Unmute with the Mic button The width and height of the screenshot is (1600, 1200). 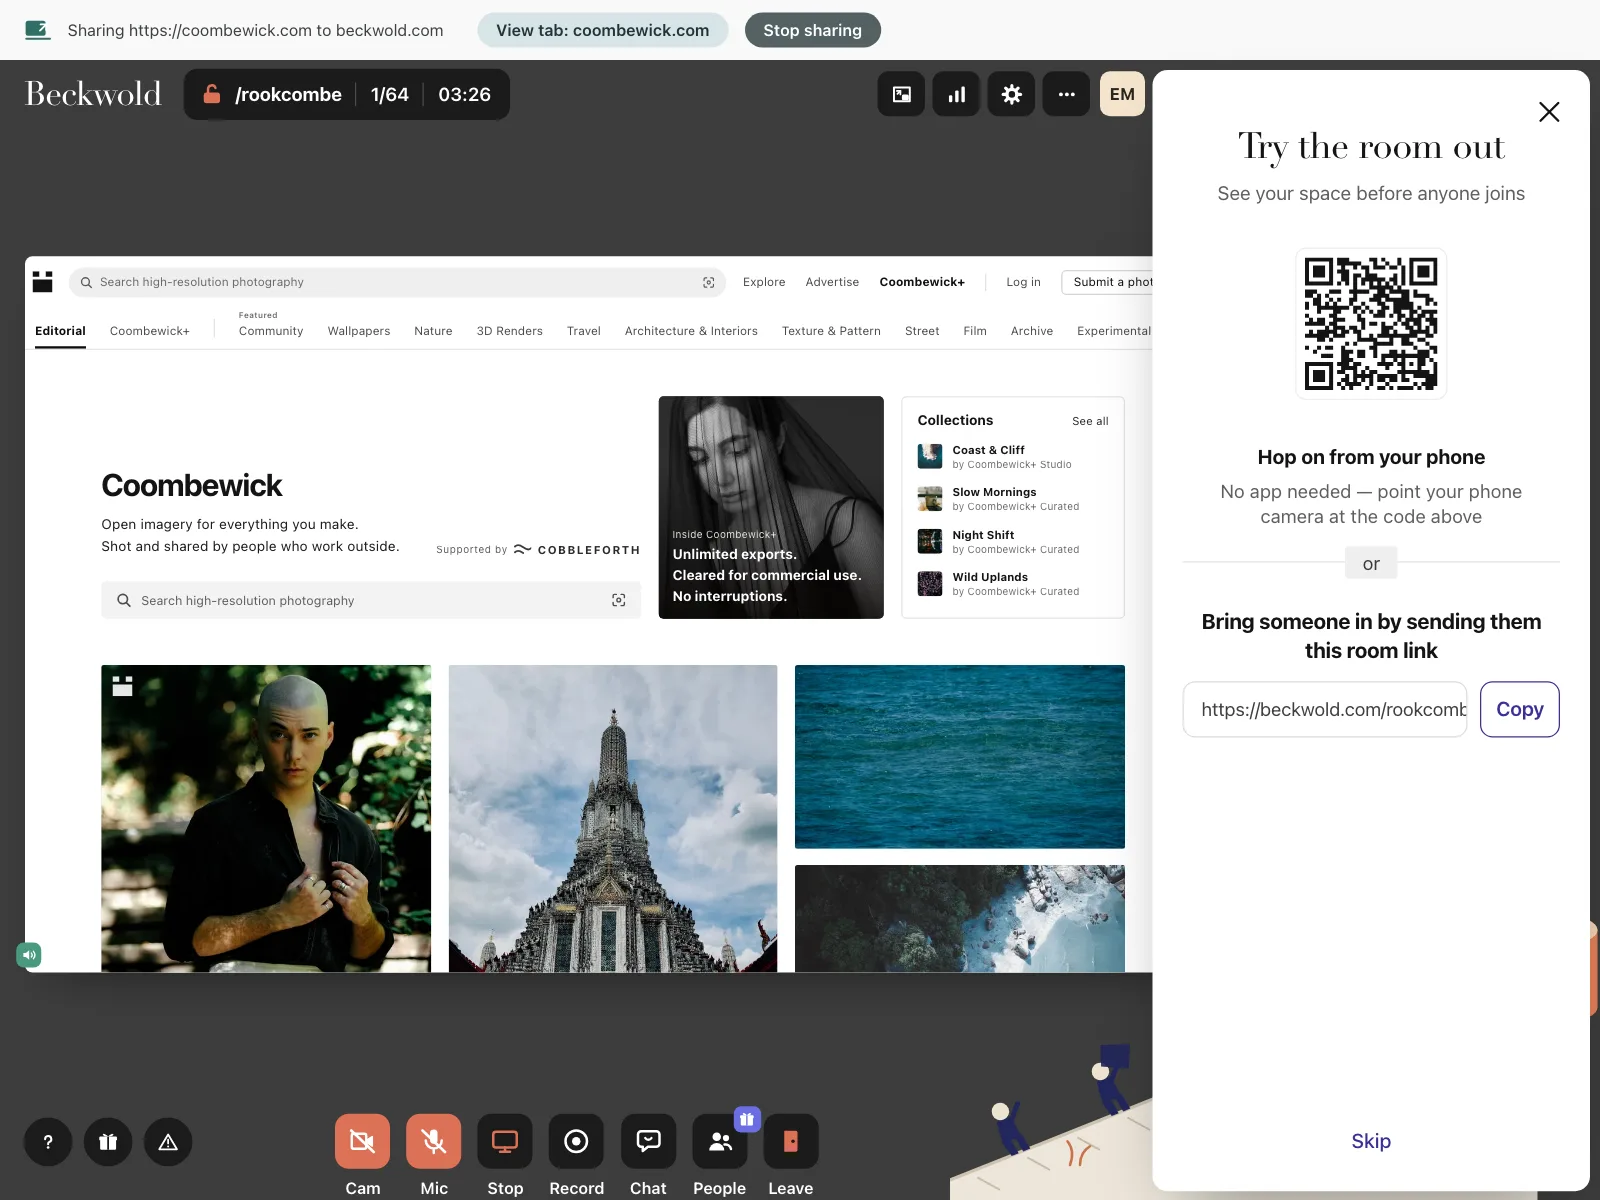[x=434, y=1141]
